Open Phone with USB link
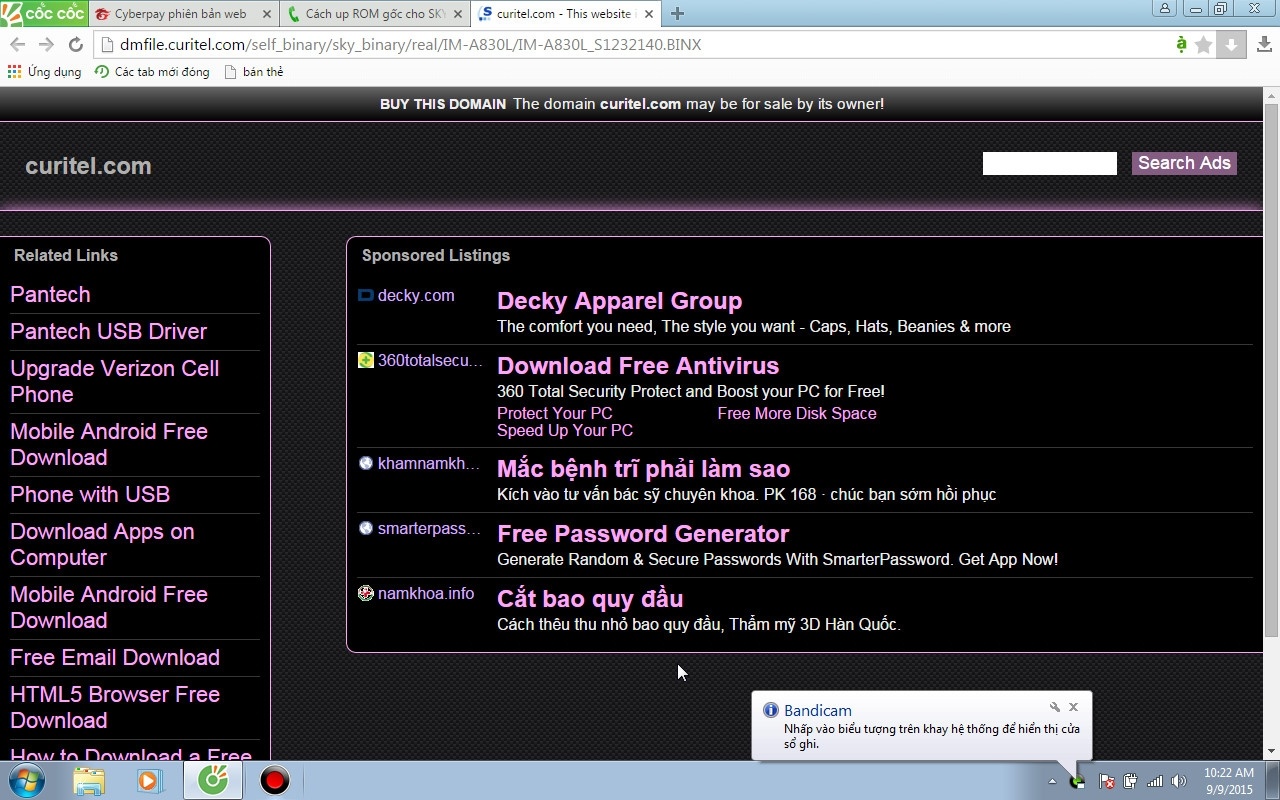Screen dimensions: 1280x800 [x=90, y=494]
